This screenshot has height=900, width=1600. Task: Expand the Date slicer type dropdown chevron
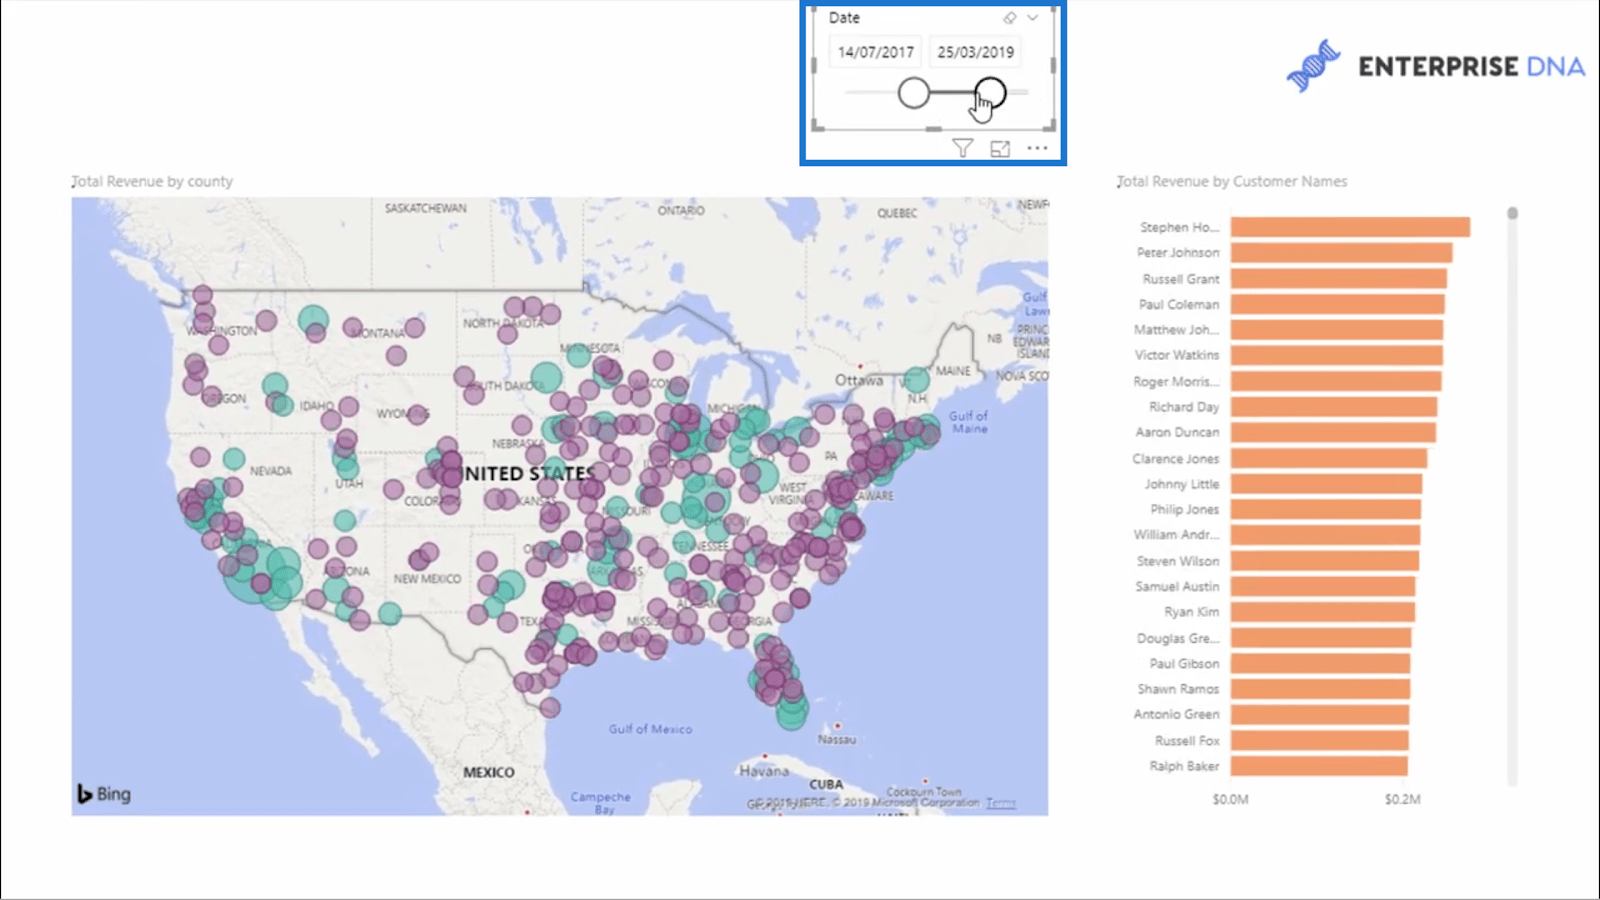1033,18
